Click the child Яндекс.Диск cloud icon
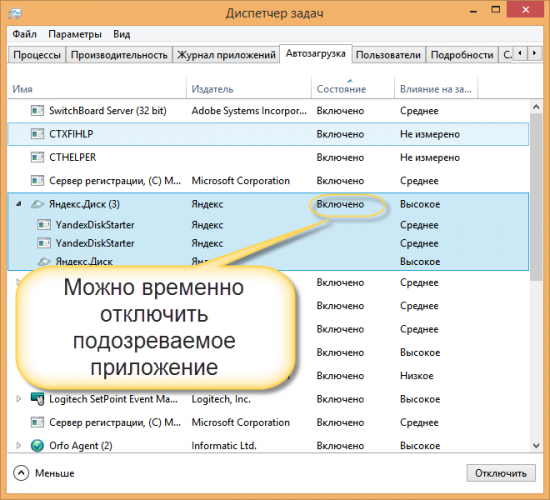Viewport: 550px width, 500px height. pos(44,261)
